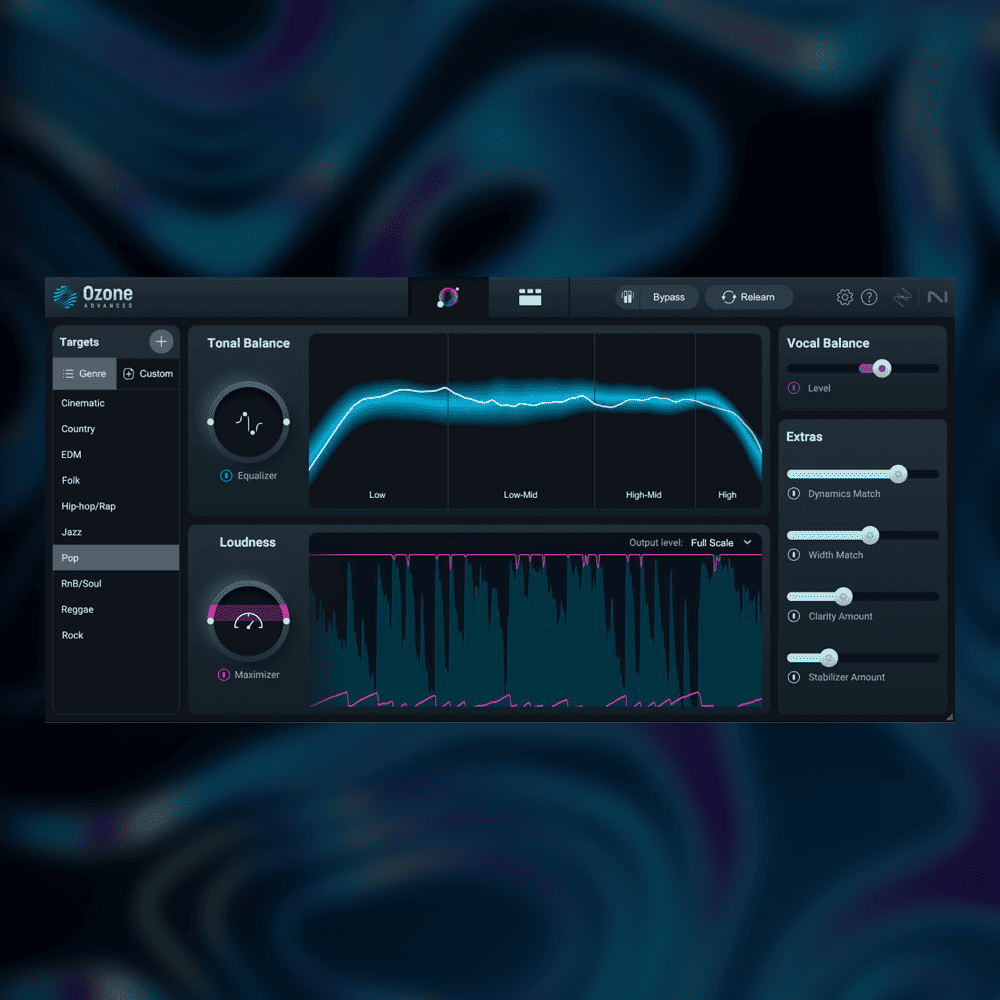Viewport: 1000px width, 1000px height.
Task: Choose the Rock genre target
Action: pyautogui.click(x=115, y=635)
